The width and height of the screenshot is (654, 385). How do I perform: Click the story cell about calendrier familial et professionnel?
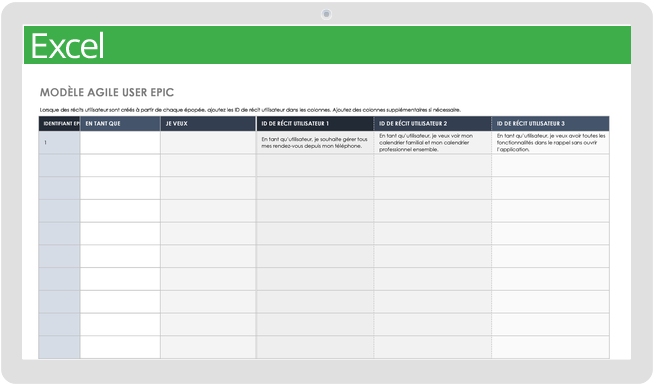tap(433, 143)
